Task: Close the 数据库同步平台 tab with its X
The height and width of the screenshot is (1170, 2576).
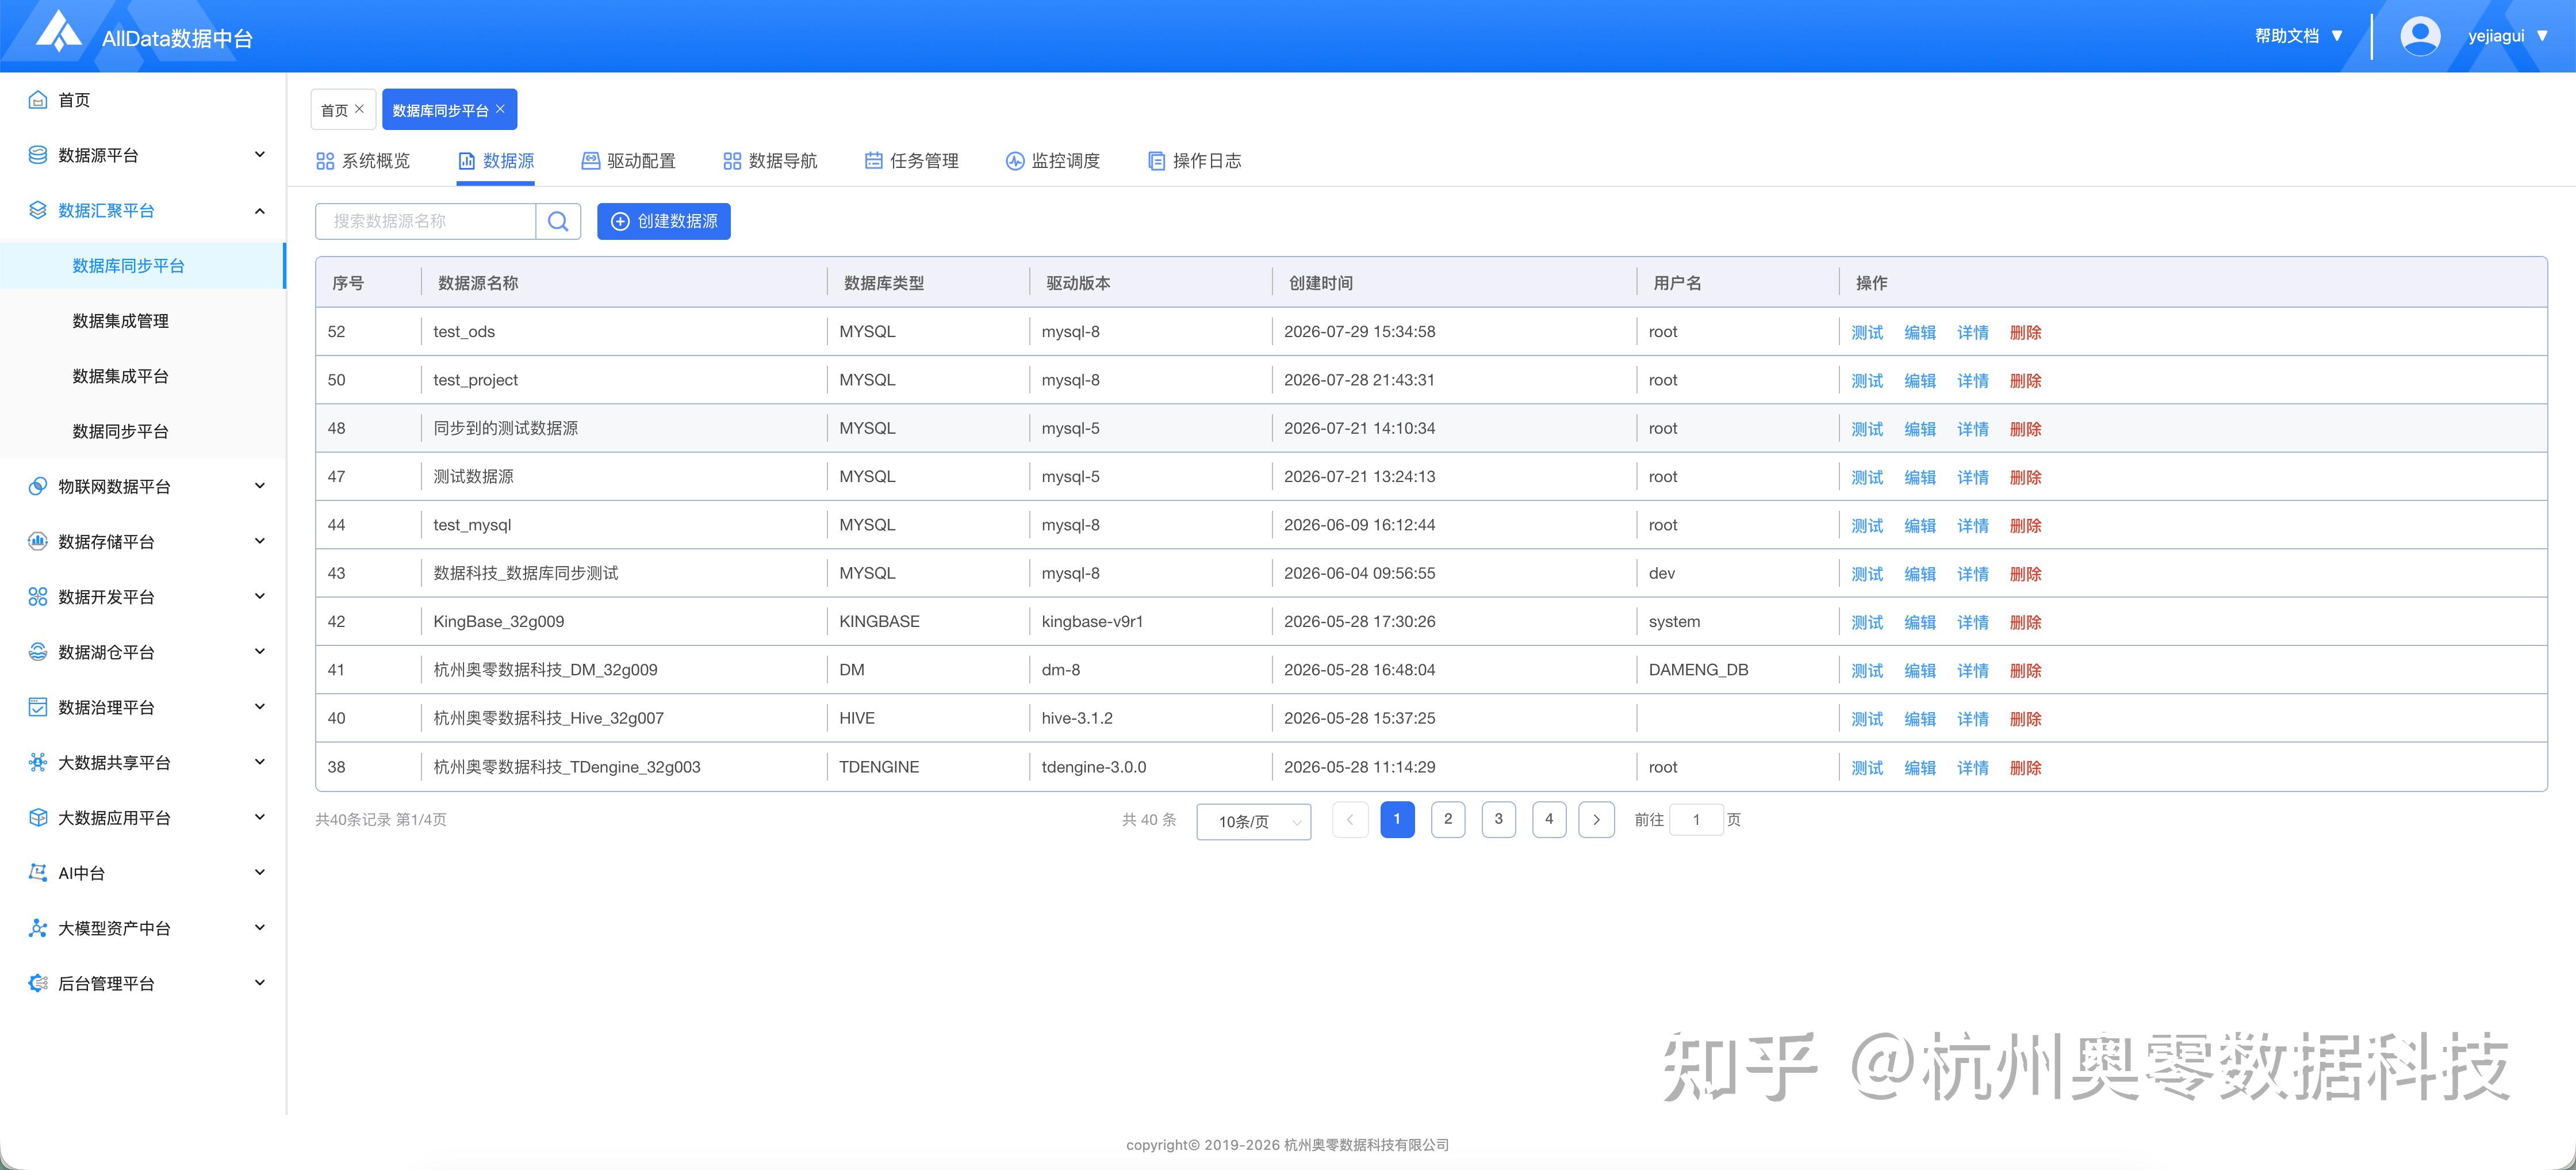Action: pyautogui.click(x=500, y=109)
